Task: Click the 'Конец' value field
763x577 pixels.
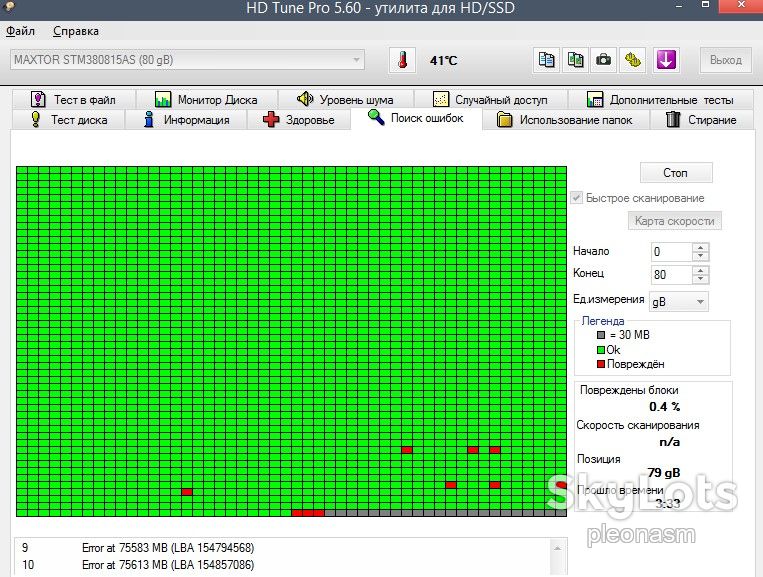Action: pos(671,274)
